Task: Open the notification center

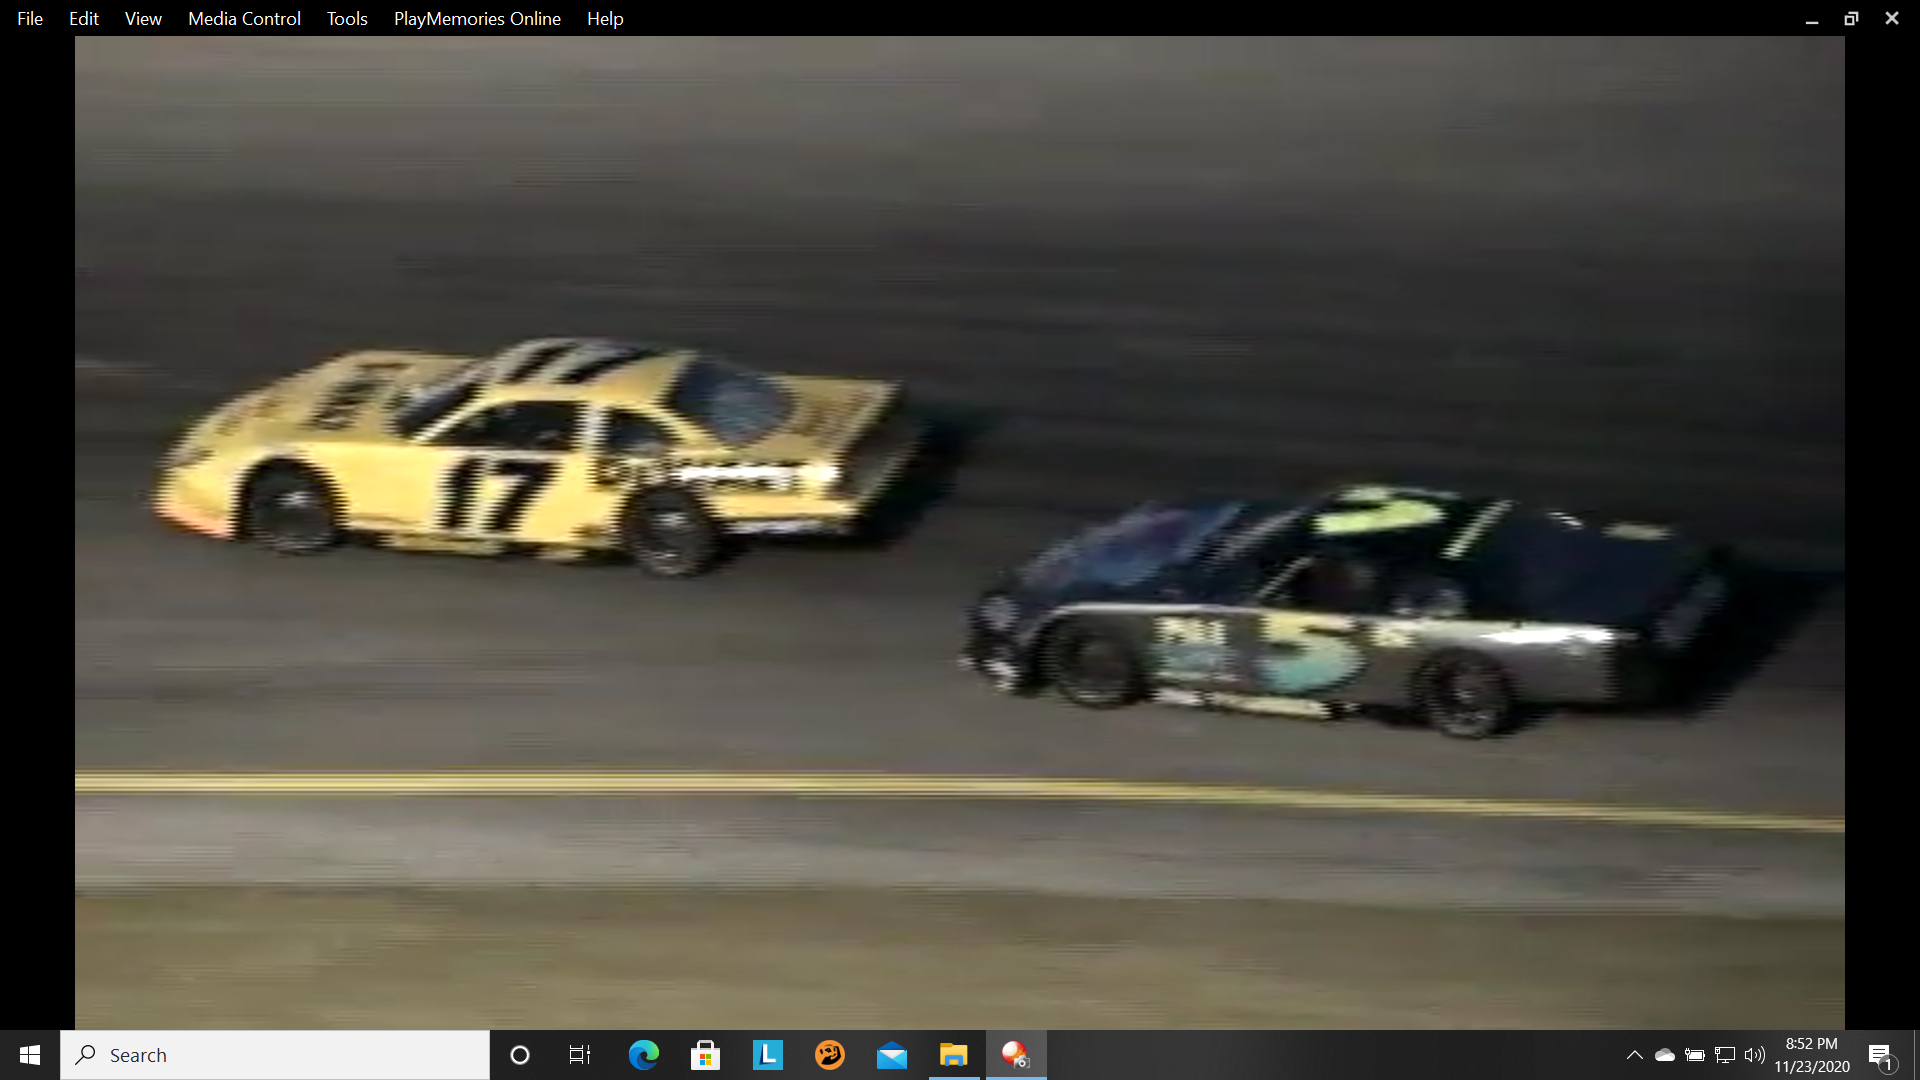Action: click(1878, 1054)
